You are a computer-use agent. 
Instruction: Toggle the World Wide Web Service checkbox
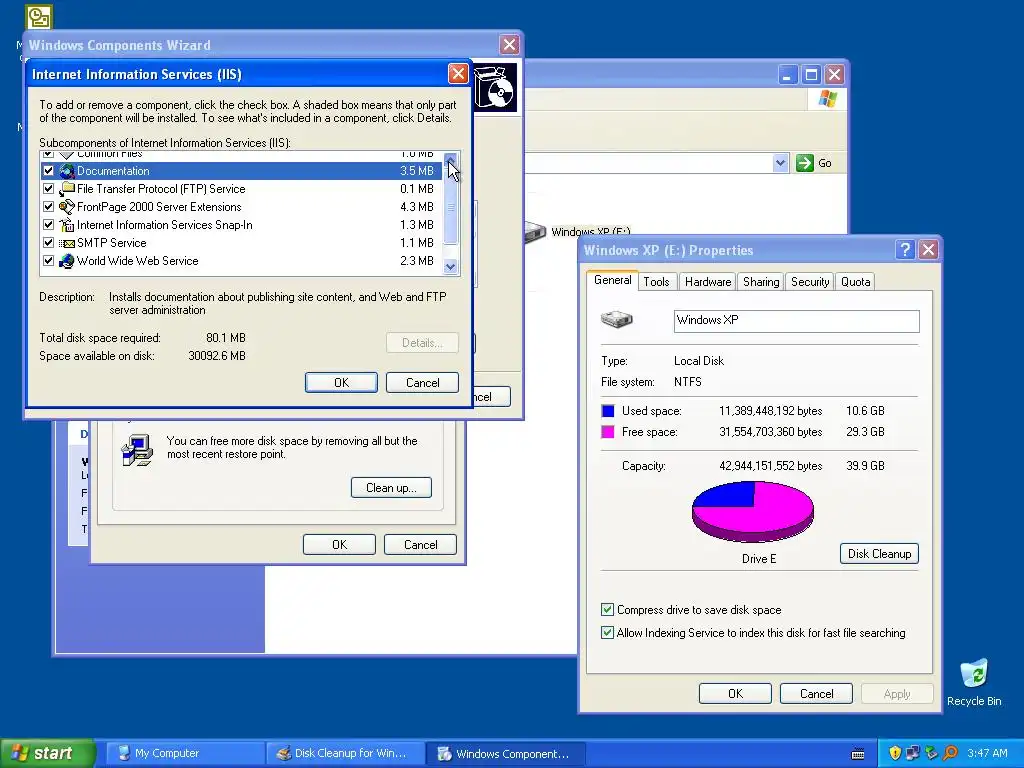point(48,261)
